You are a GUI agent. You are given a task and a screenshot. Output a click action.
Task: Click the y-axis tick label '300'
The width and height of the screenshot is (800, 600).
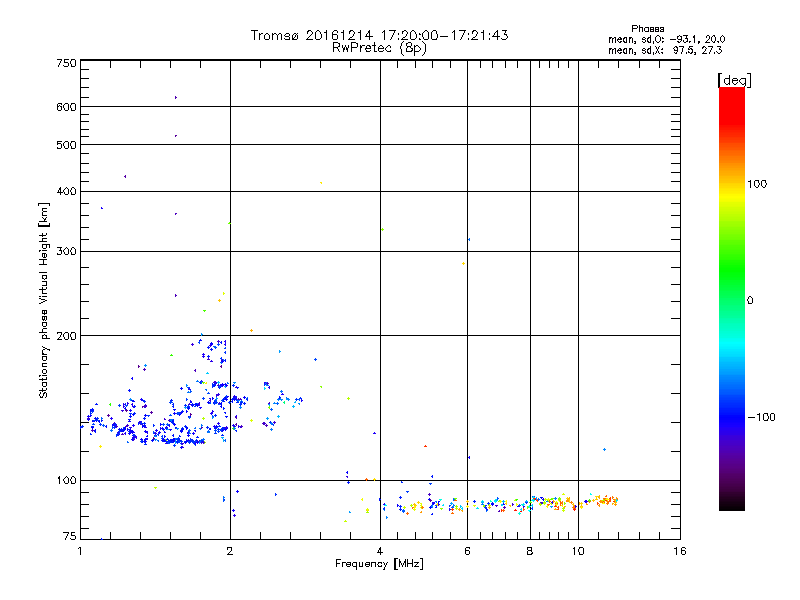pyautogui.click(x=66, y=252)
